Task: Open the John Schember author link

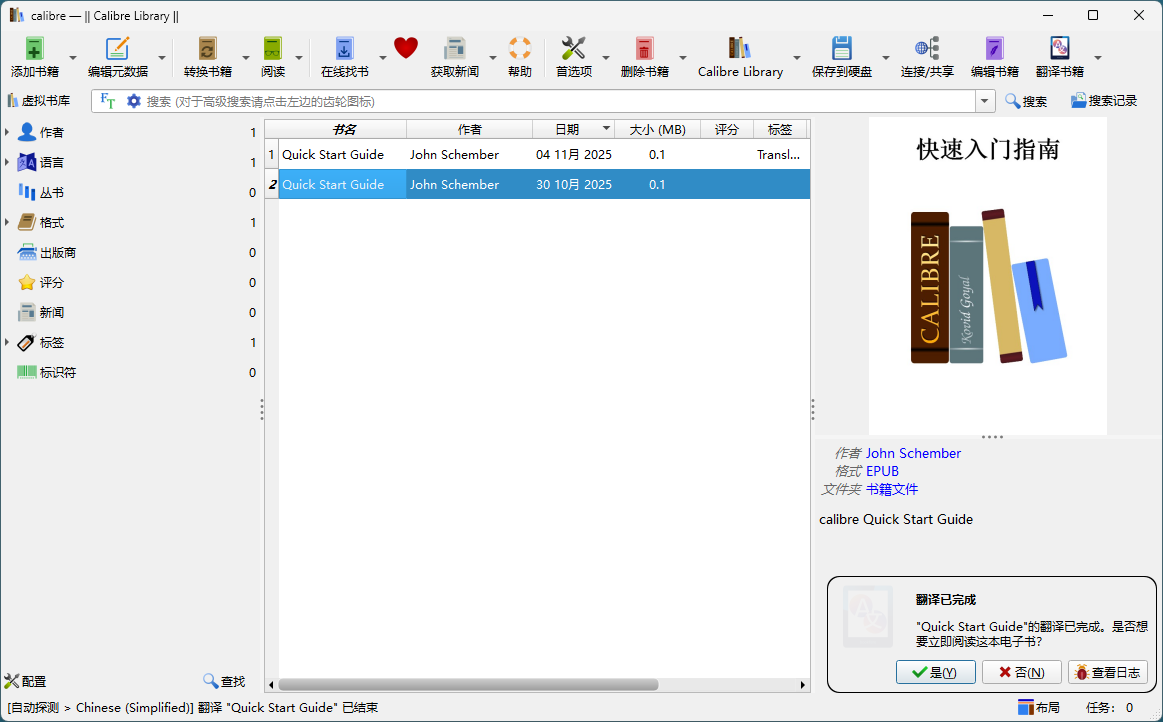Action: point(913,453)
